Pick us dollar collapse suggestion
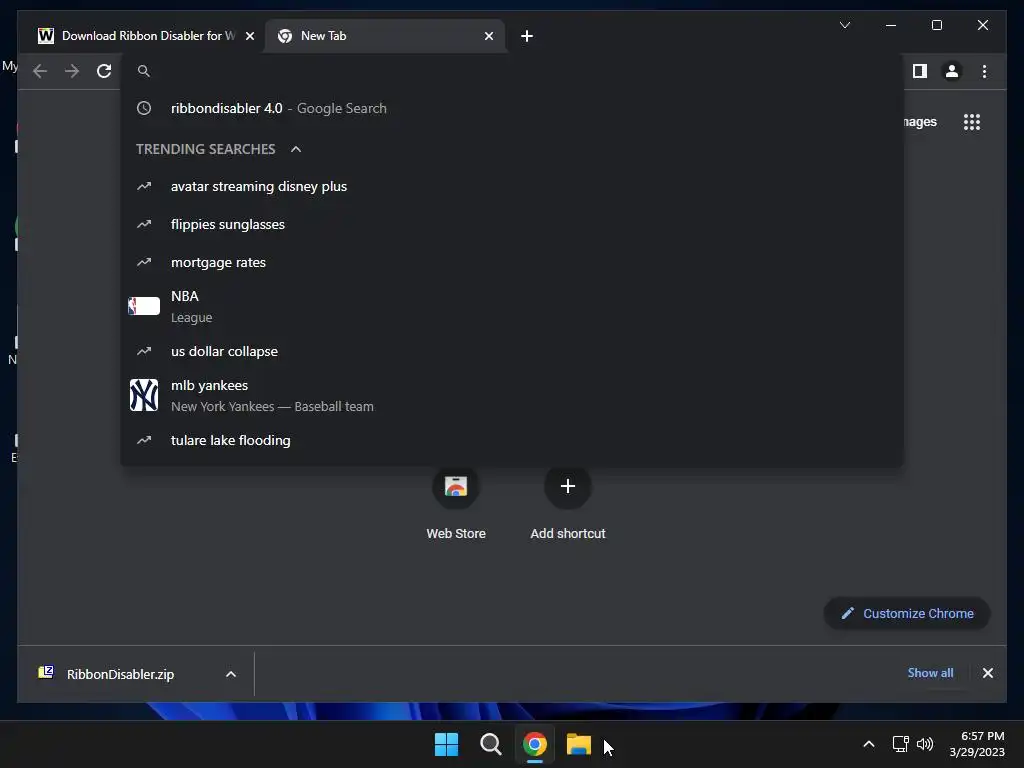 coord(512,351)
